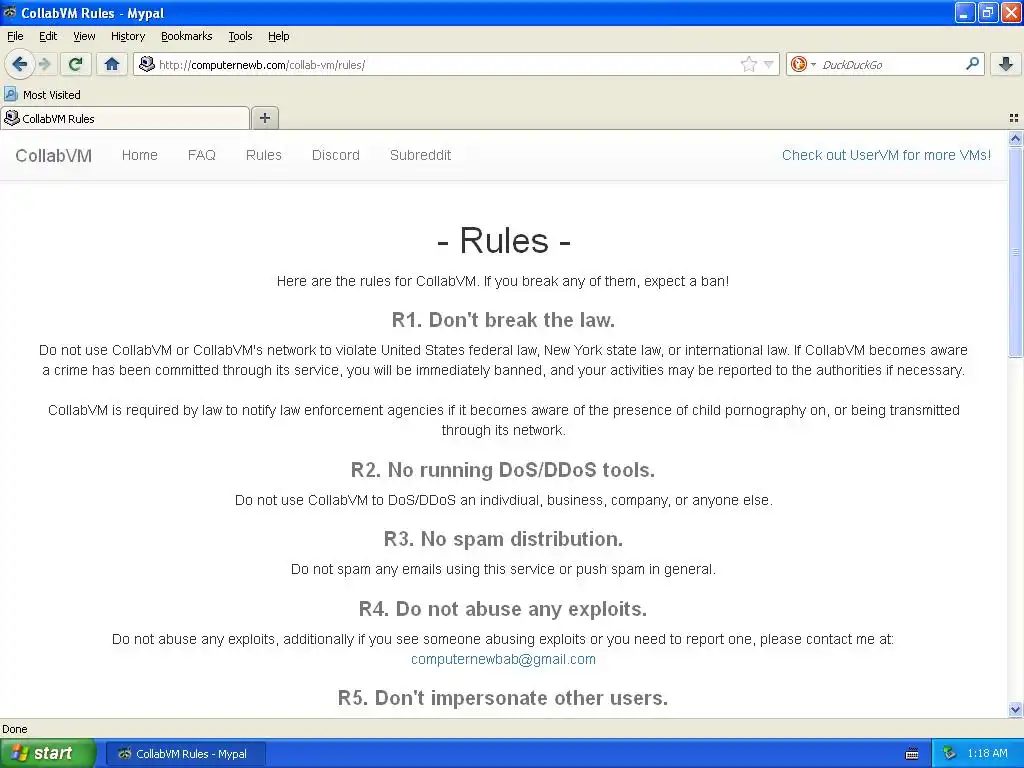Viewport: 1024px width, 768px height.
Task: Click the computernewbab@gmail.com email link
Action: tap(504, 660)
